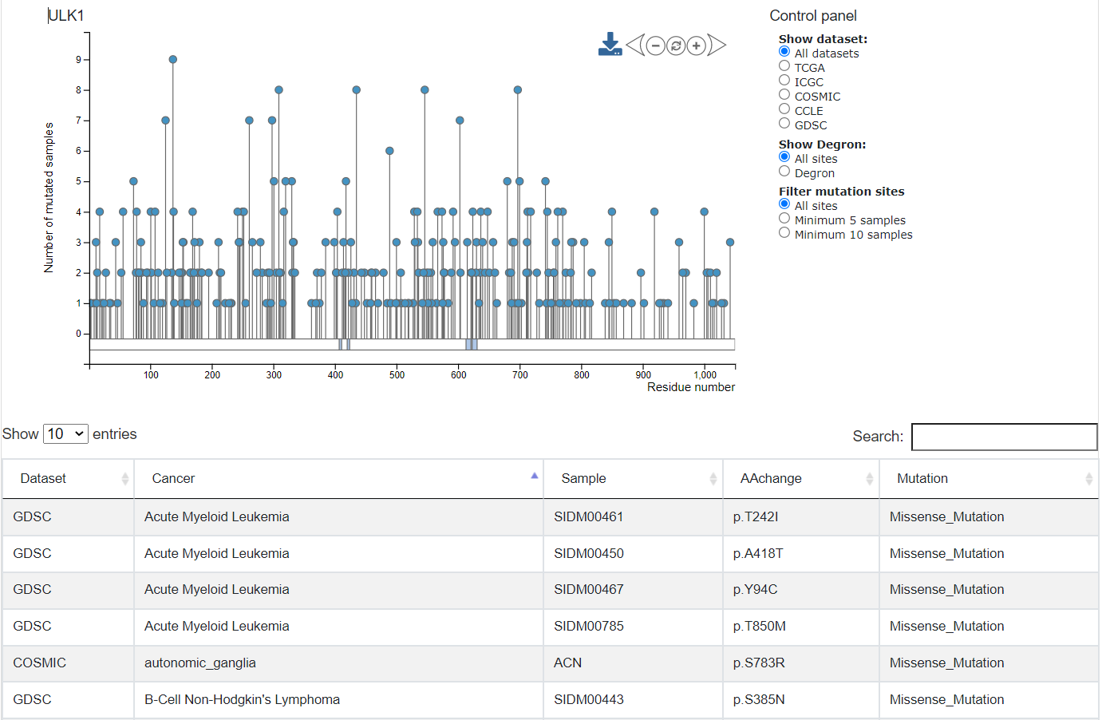This screenshot has height=720, width=1102.
Task: Reset the plot view with refresh icon
Action: point(676,45)
